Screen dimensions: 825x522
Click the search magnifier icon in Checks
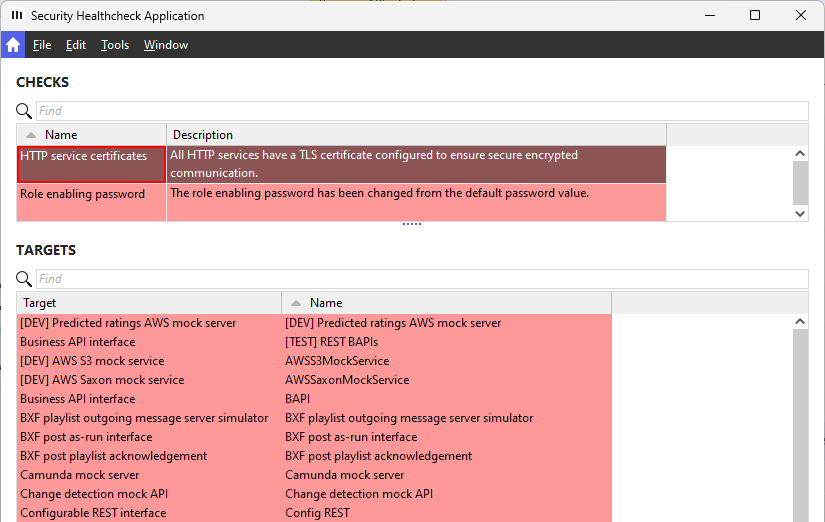[24, 111]
